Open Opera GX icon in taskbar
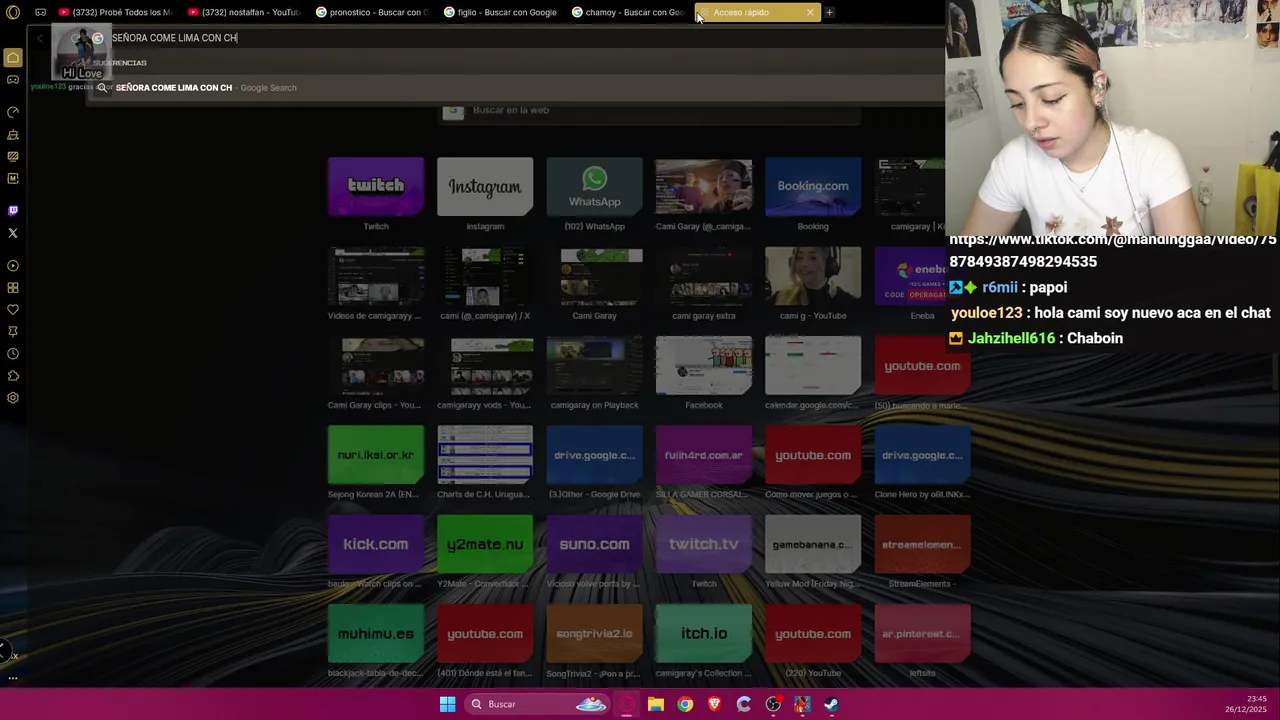 click(626, 704)
